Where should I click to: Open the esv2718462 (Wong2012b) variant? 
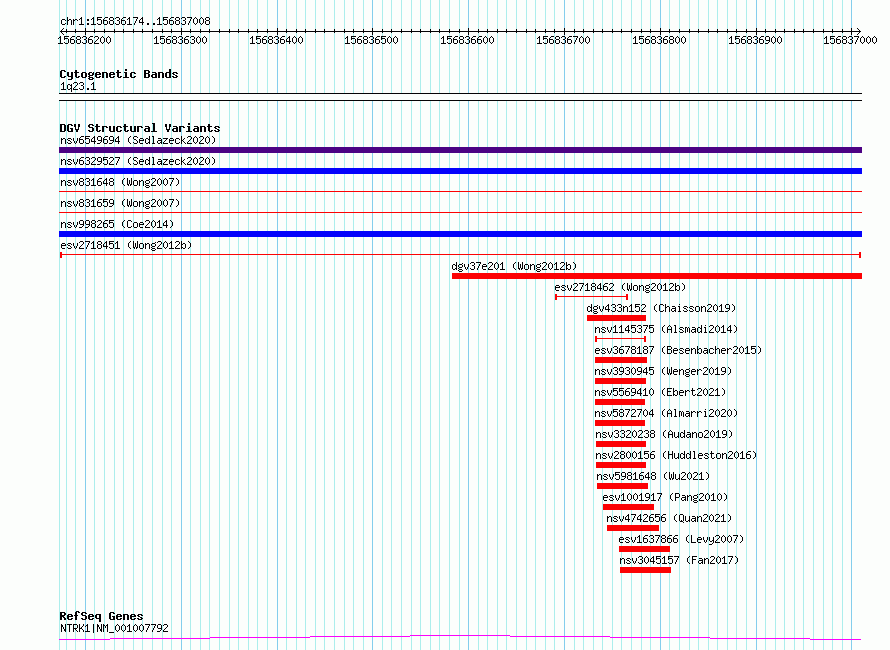[620, 287]
